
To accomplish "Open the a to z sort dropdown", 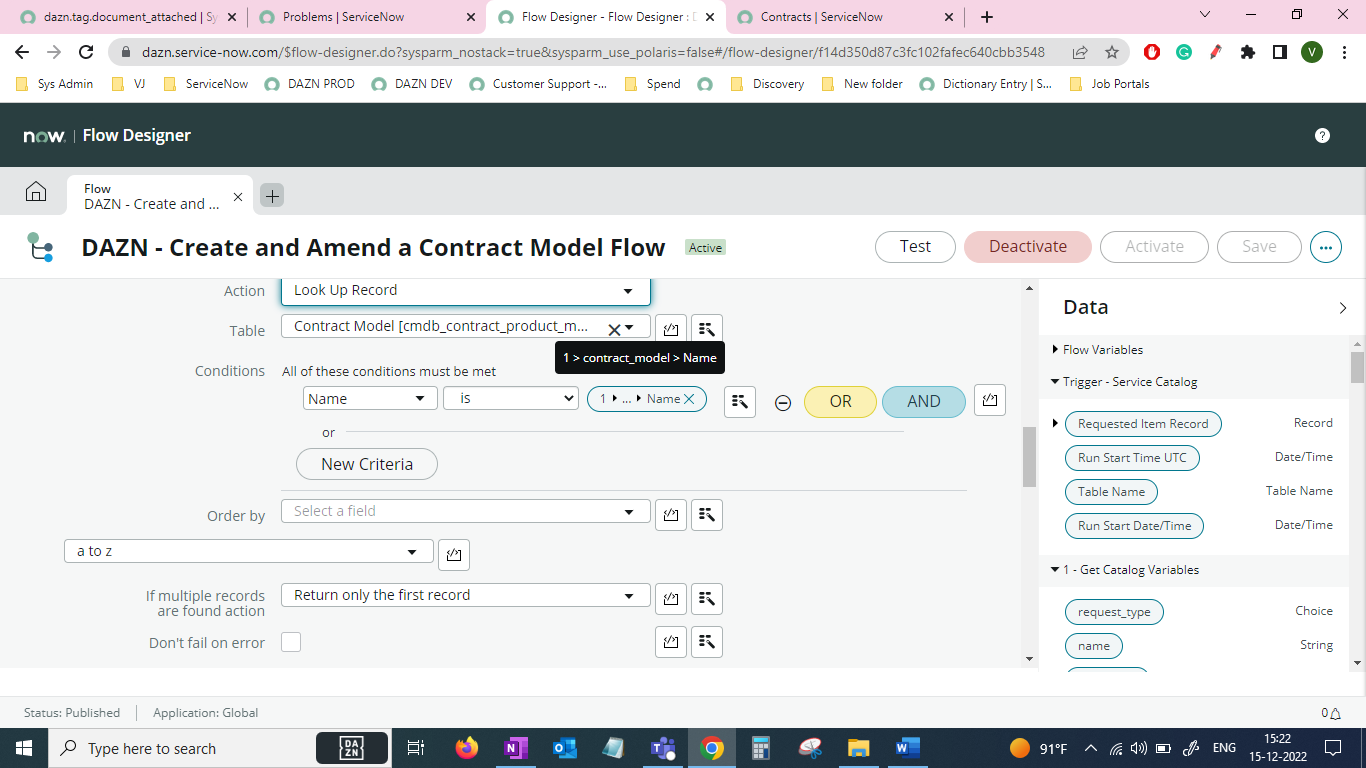I will point(249,551).
